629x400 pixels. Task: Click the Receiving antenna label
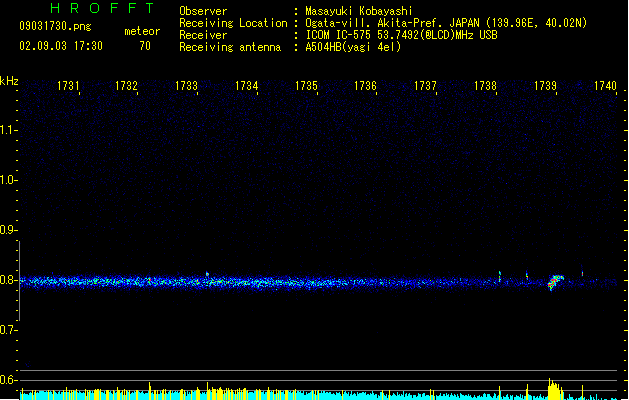tap(230, 47)
